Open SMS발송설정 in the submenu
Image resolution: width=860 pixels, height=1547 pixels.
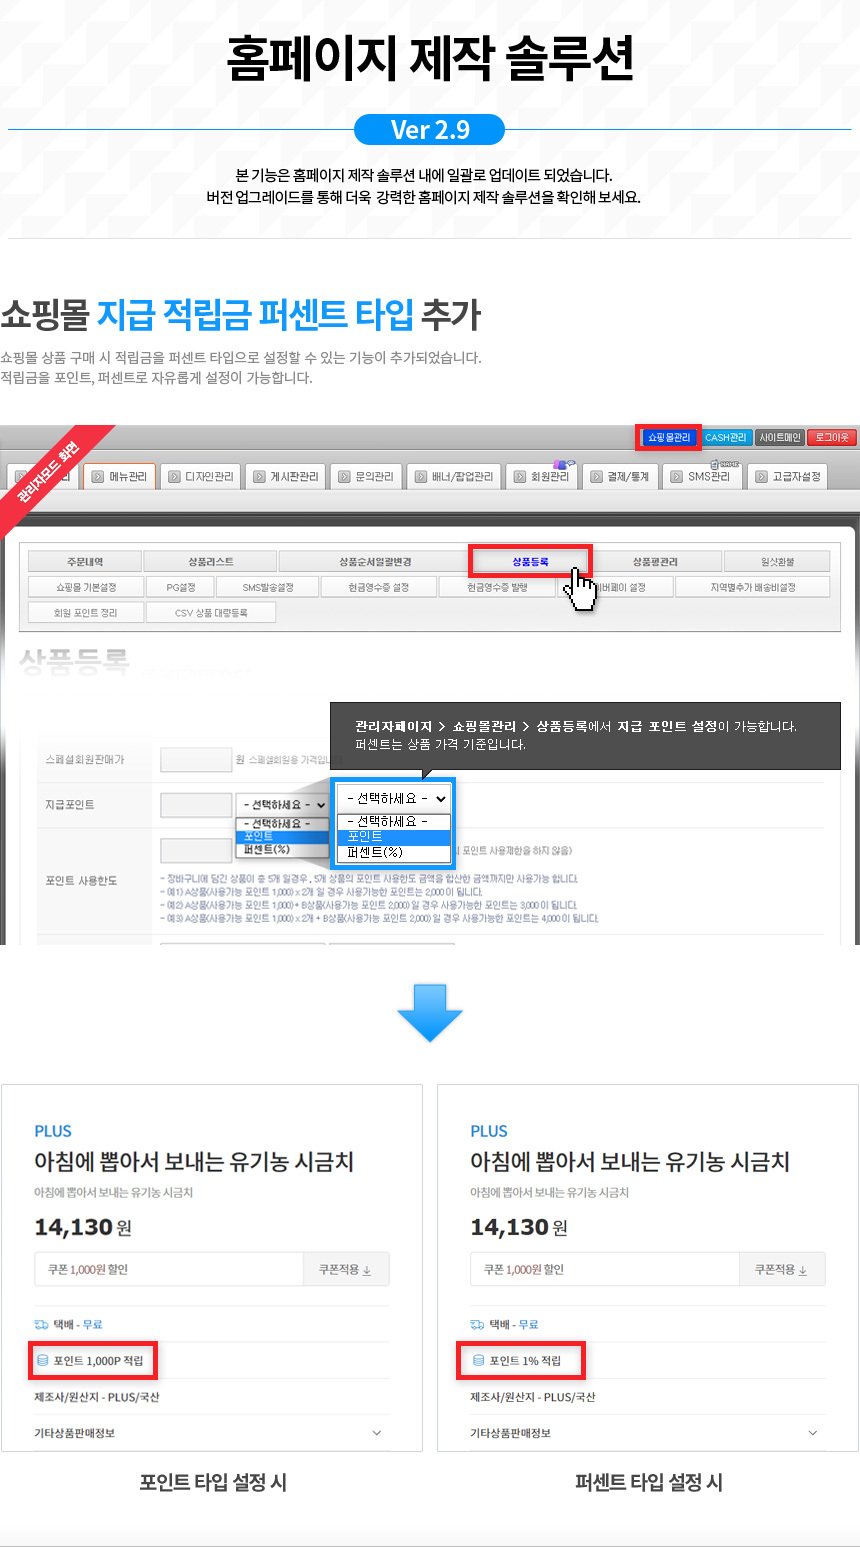pos(268,587)
